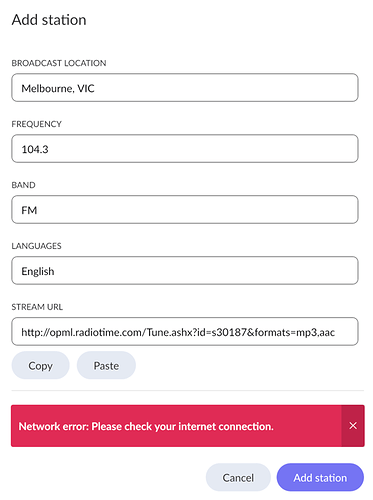373x500 pixels.
Task: Click the Broadcast Location input field
Action: point(185,88)
